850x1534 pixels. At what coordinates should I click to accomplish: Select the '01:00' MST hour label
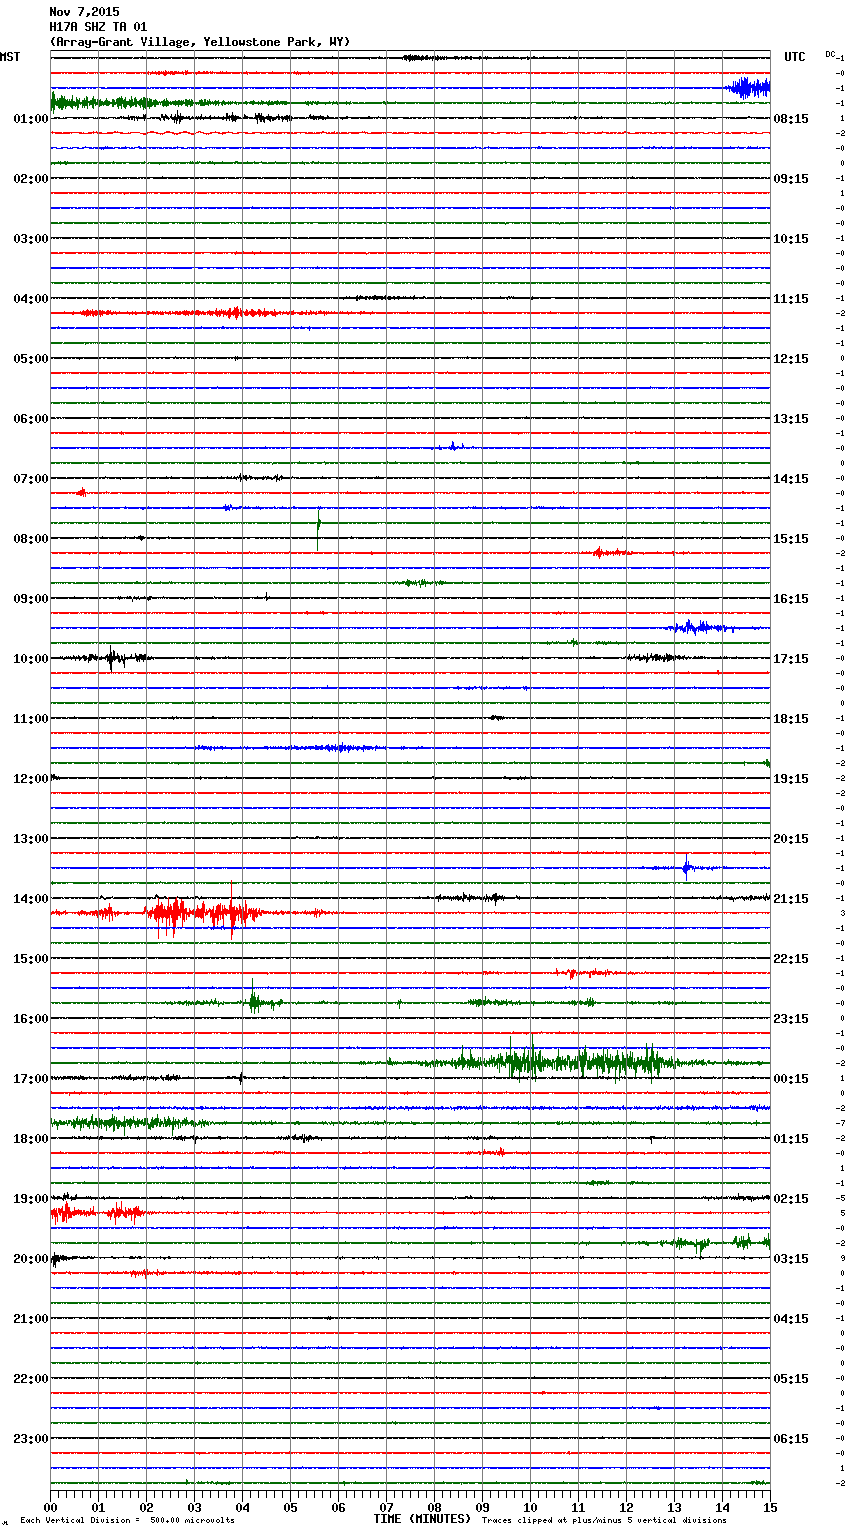pyautogui.click(x=31, y=119)
